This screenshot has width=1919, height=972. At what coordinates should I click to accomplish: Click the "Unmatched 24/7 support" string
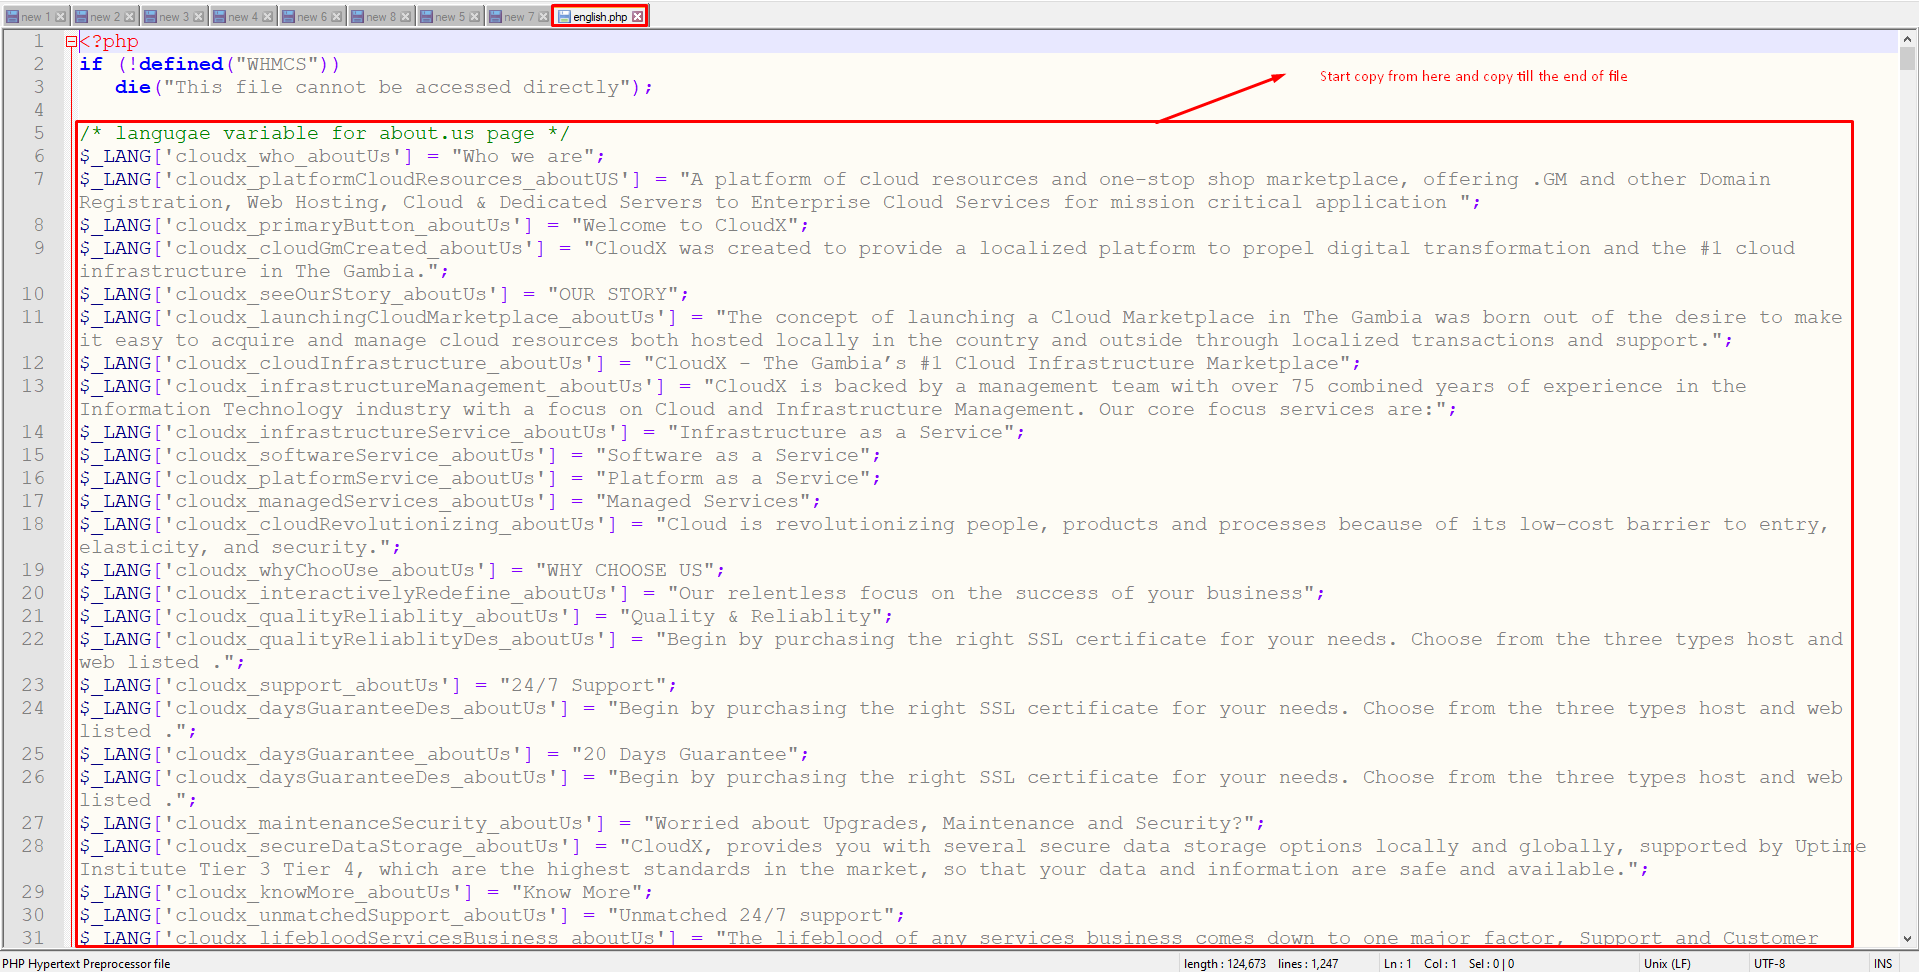click(x=751, y=915)
